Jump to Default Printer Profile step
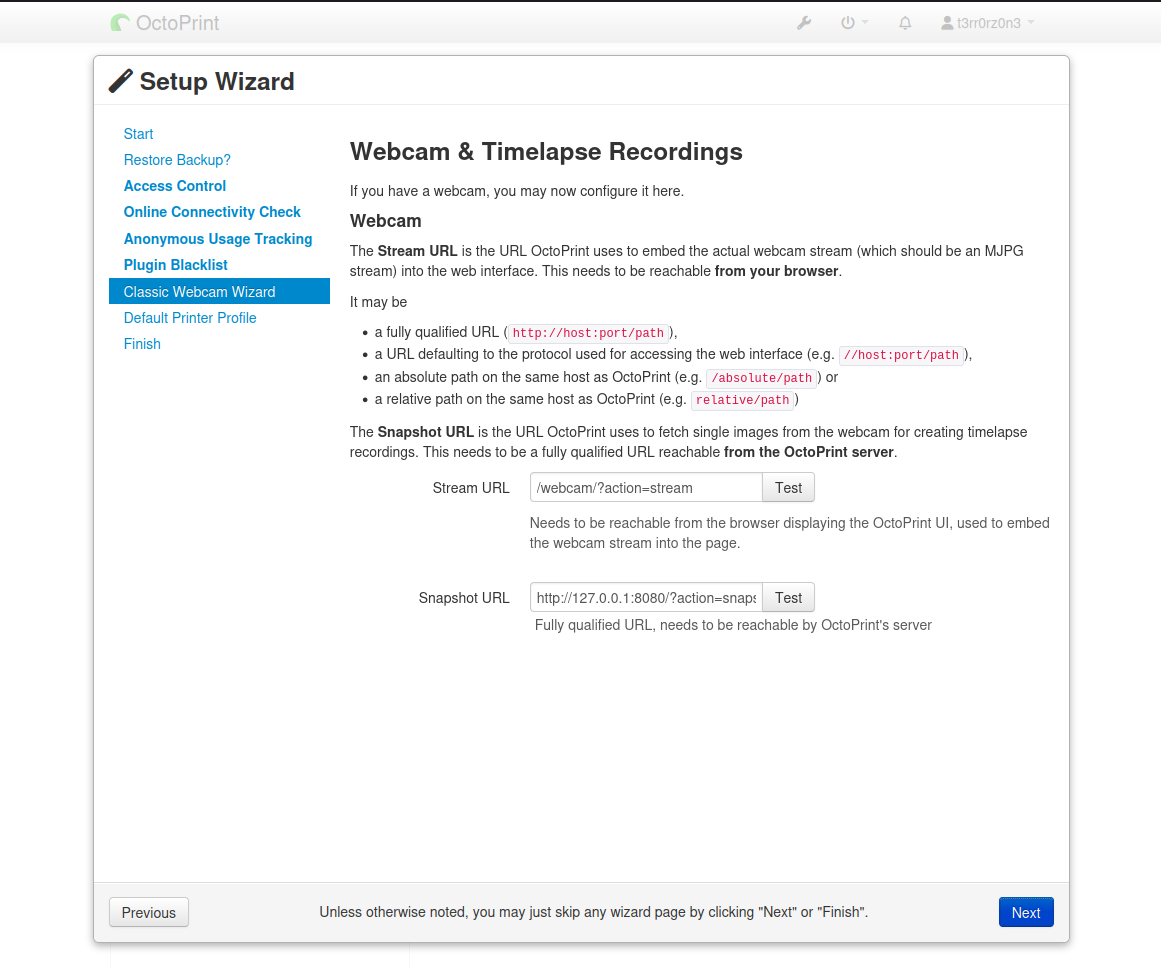 pos(190,318)
